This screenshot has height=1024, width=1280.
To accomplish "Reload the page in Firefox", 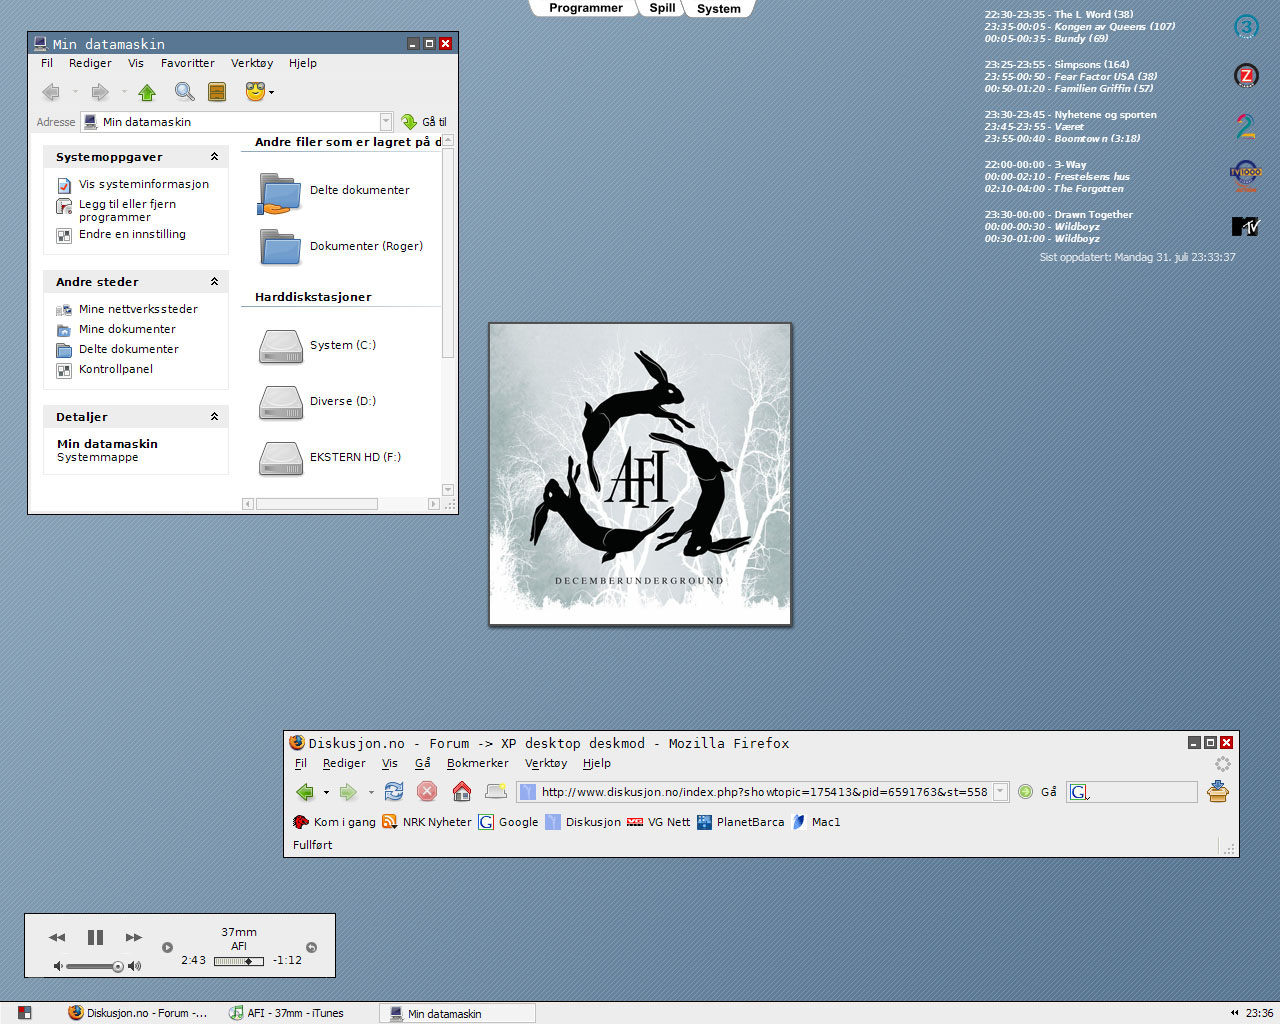I will point(394,791).
